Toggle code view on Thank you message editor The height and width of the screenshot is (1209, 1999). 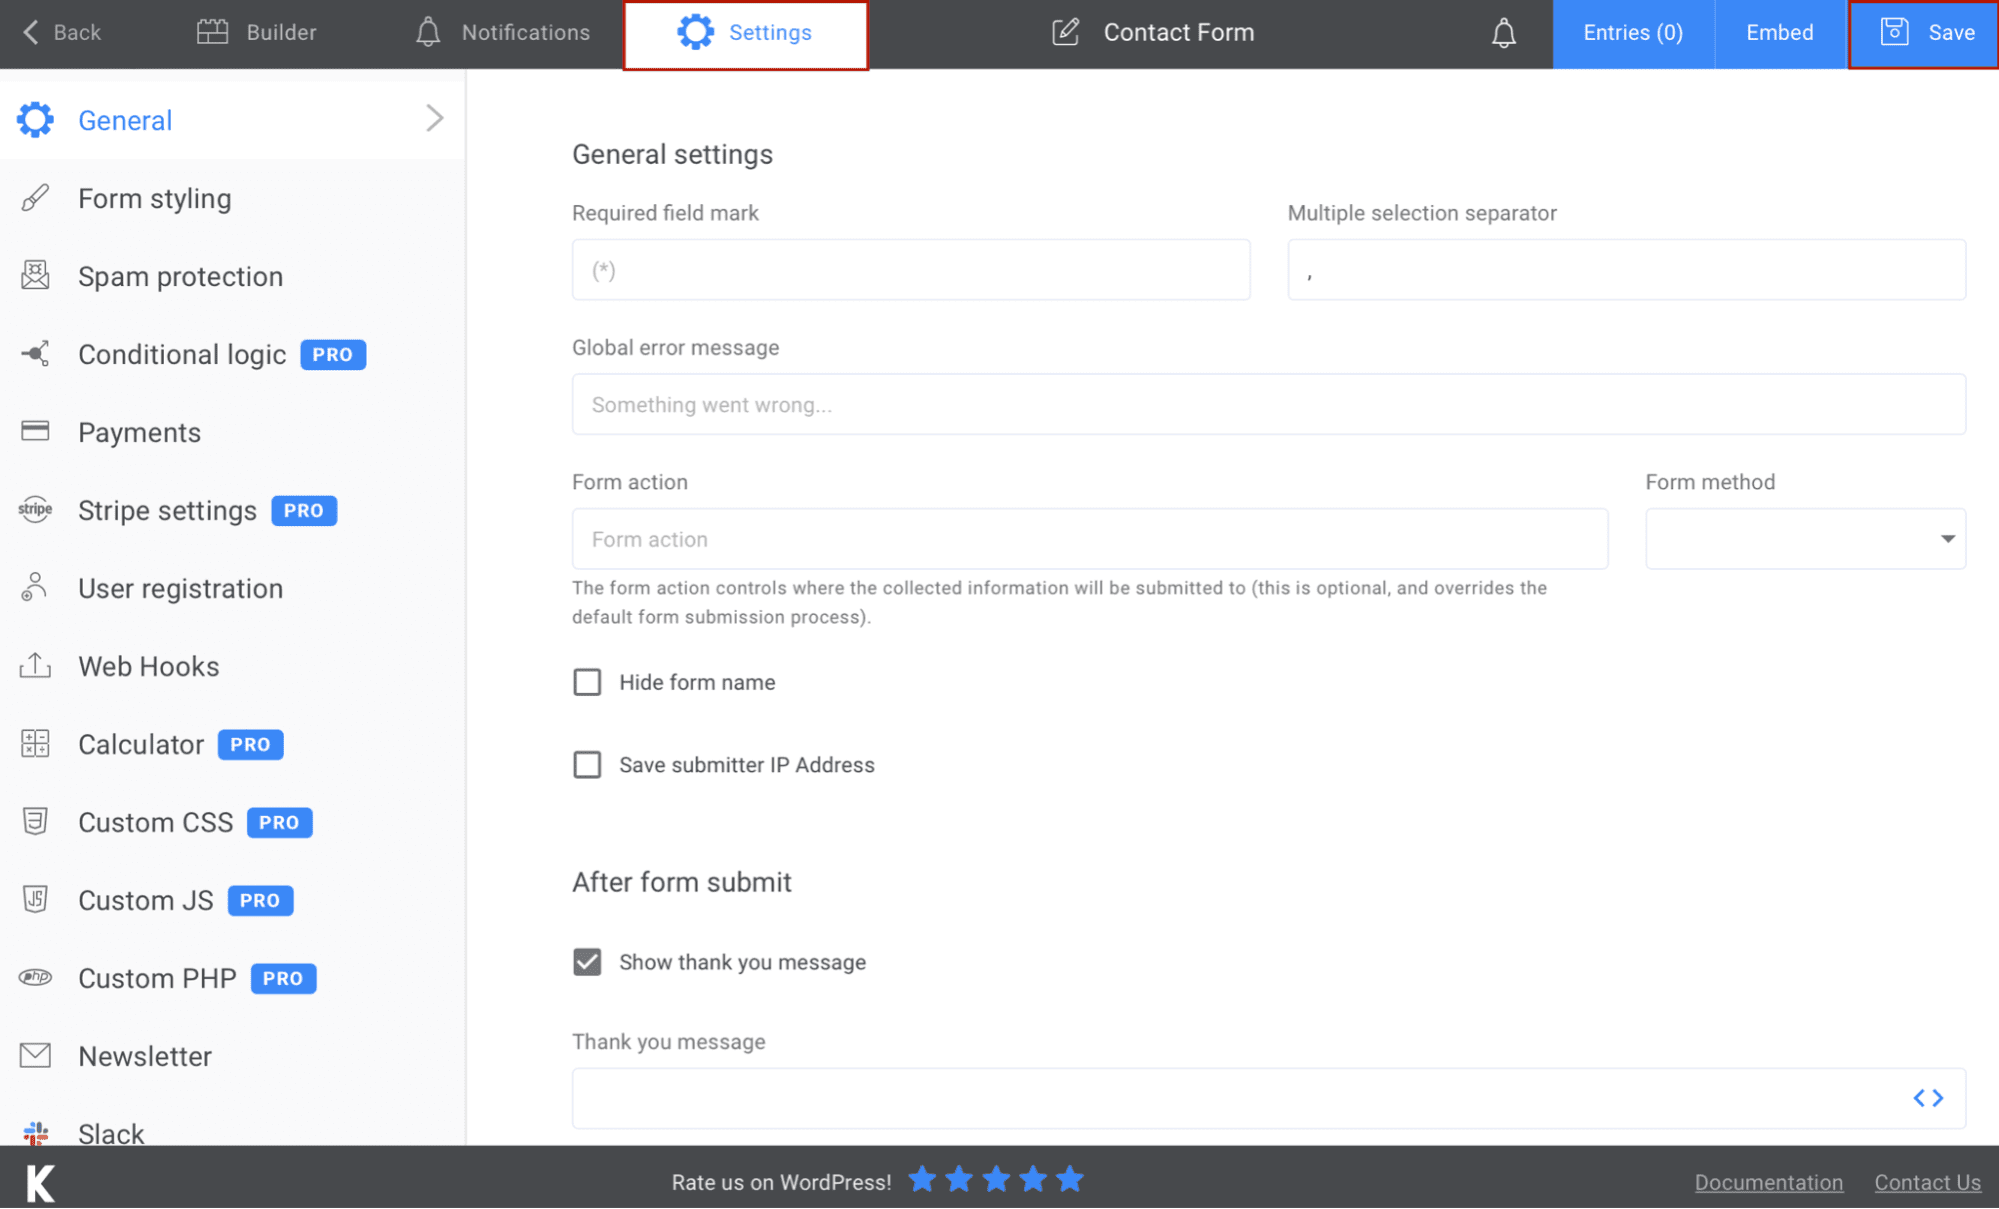(x=1929, y=1097)
